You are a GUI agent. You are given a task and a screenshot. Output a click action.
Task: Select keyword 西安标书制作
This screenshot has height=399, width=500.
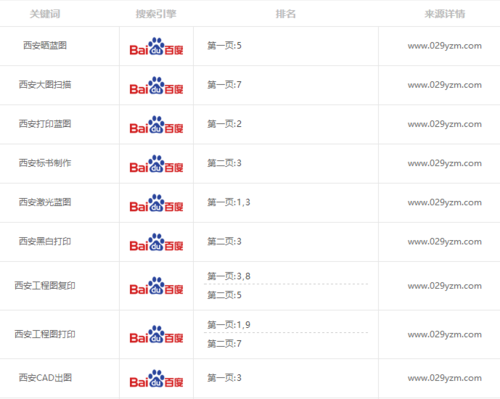click(45, 163)
